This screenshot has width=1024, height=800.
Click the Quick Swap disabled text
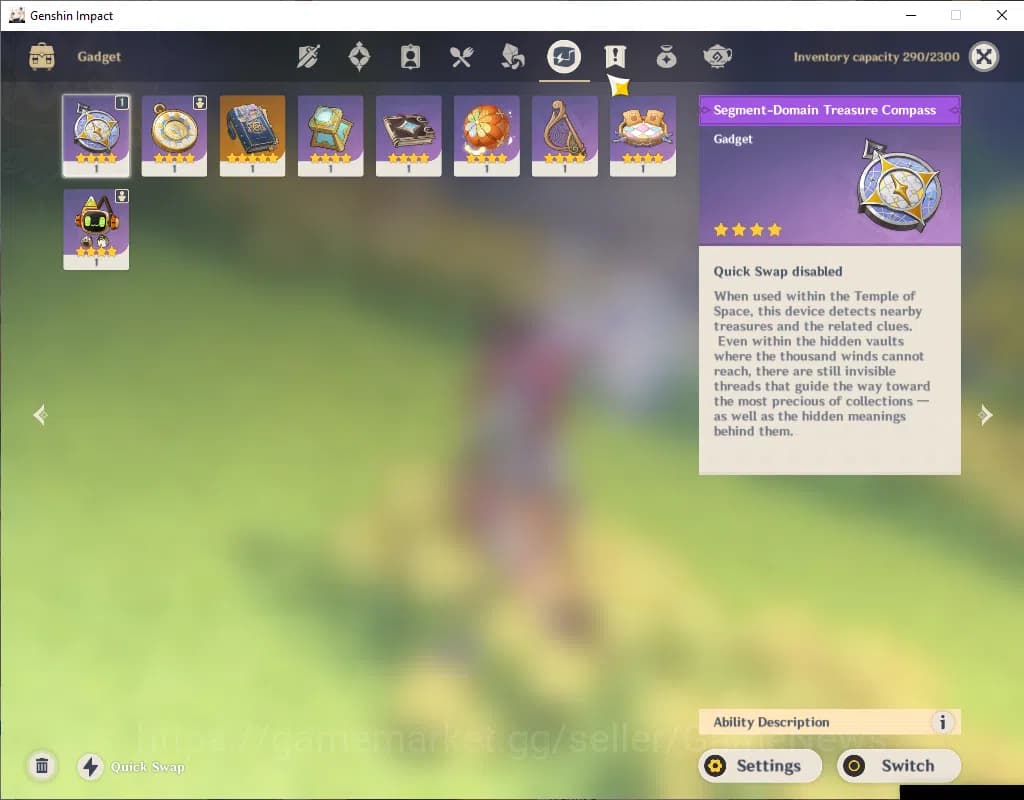pos(778,271)
